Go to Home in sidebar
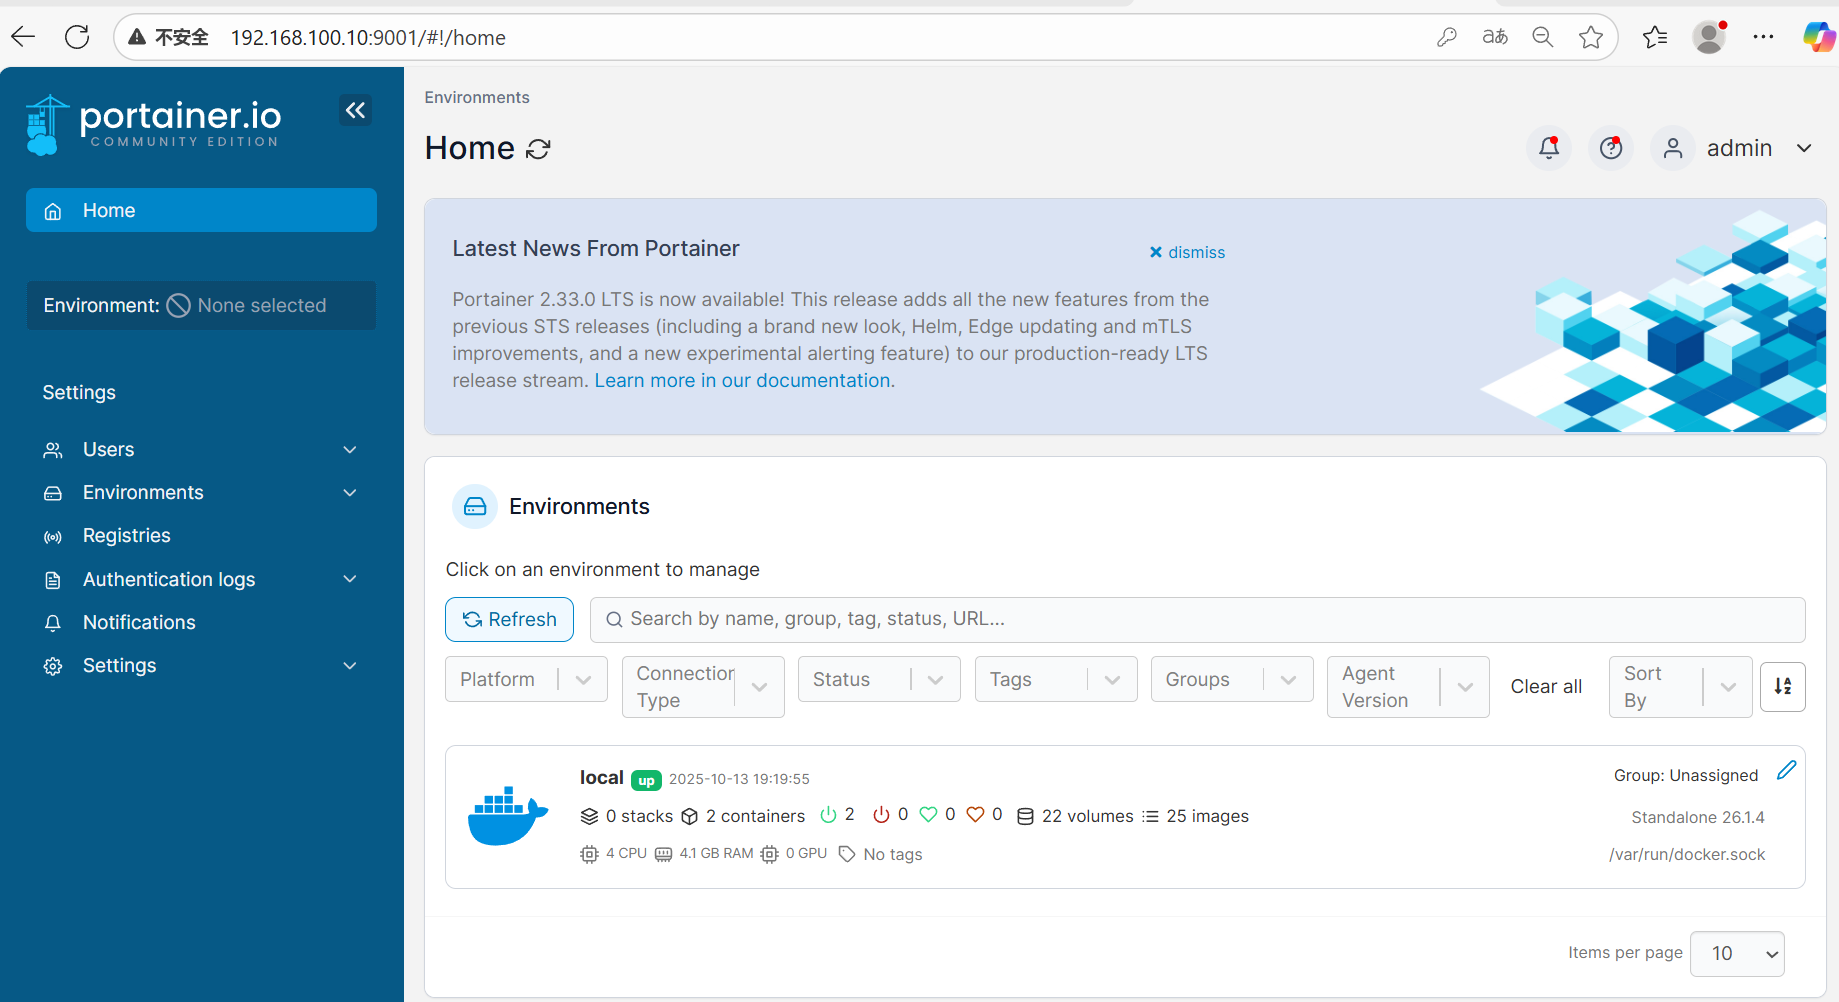The width and height of the screenshot is (1839, 1002). [201, 211]
